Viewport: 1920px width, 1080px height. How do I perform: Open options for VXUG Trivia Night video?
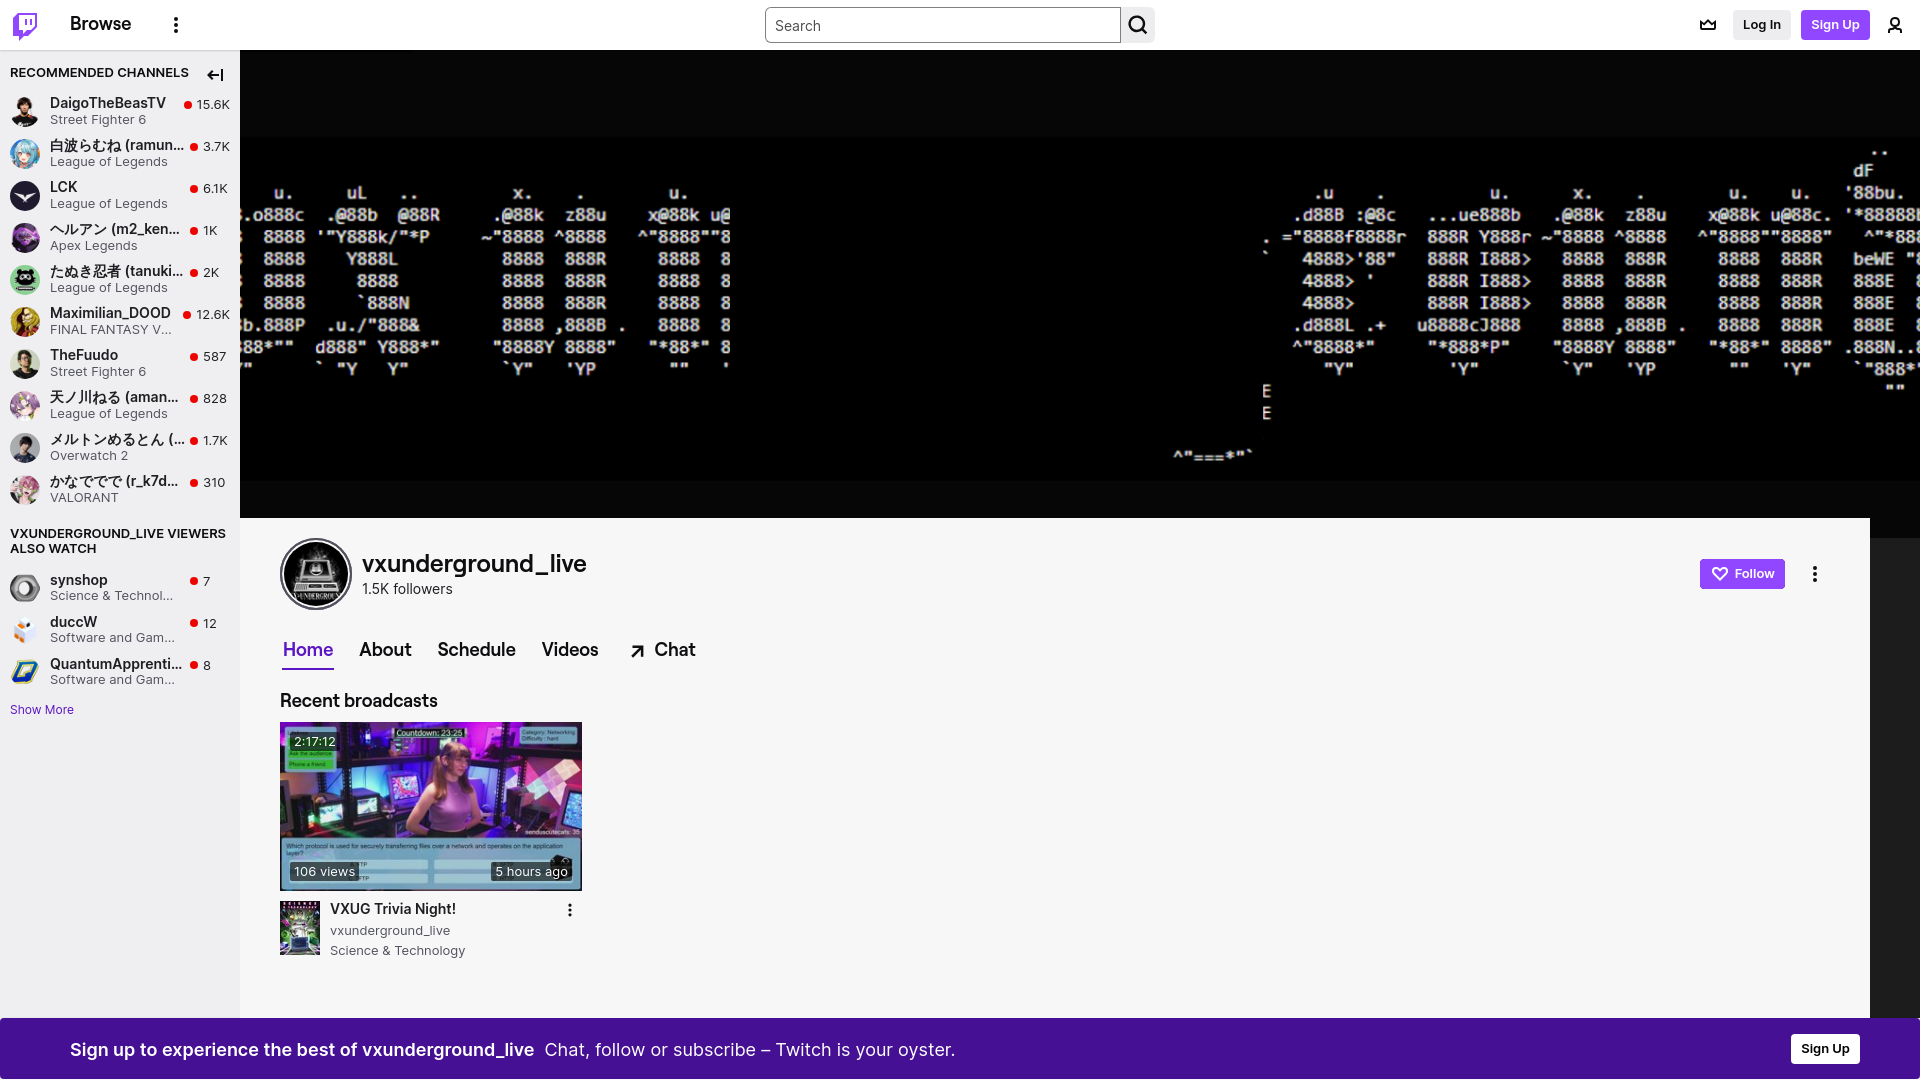[570, 910]
